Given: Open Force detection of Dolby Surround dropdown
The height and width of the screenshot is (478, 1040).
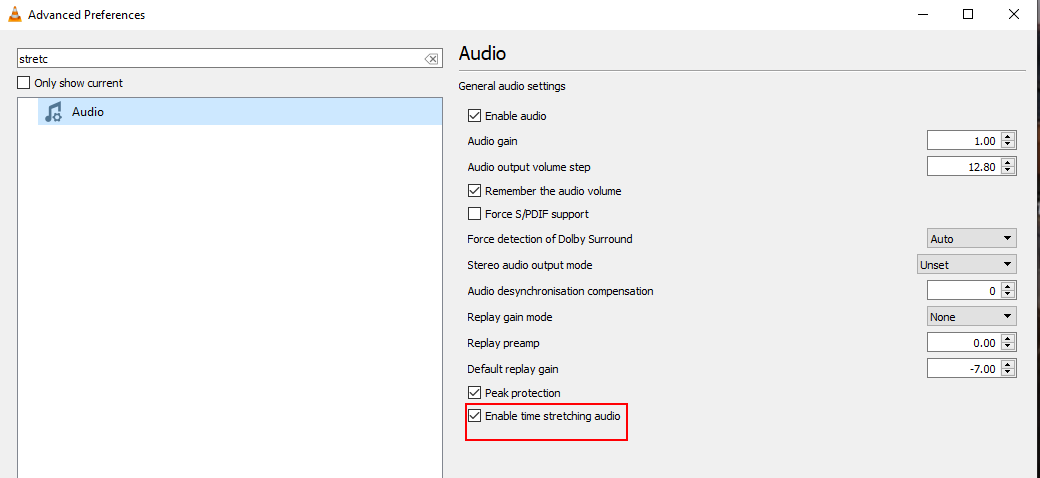Looking at the screenshot, I should (x=971, y=238).
